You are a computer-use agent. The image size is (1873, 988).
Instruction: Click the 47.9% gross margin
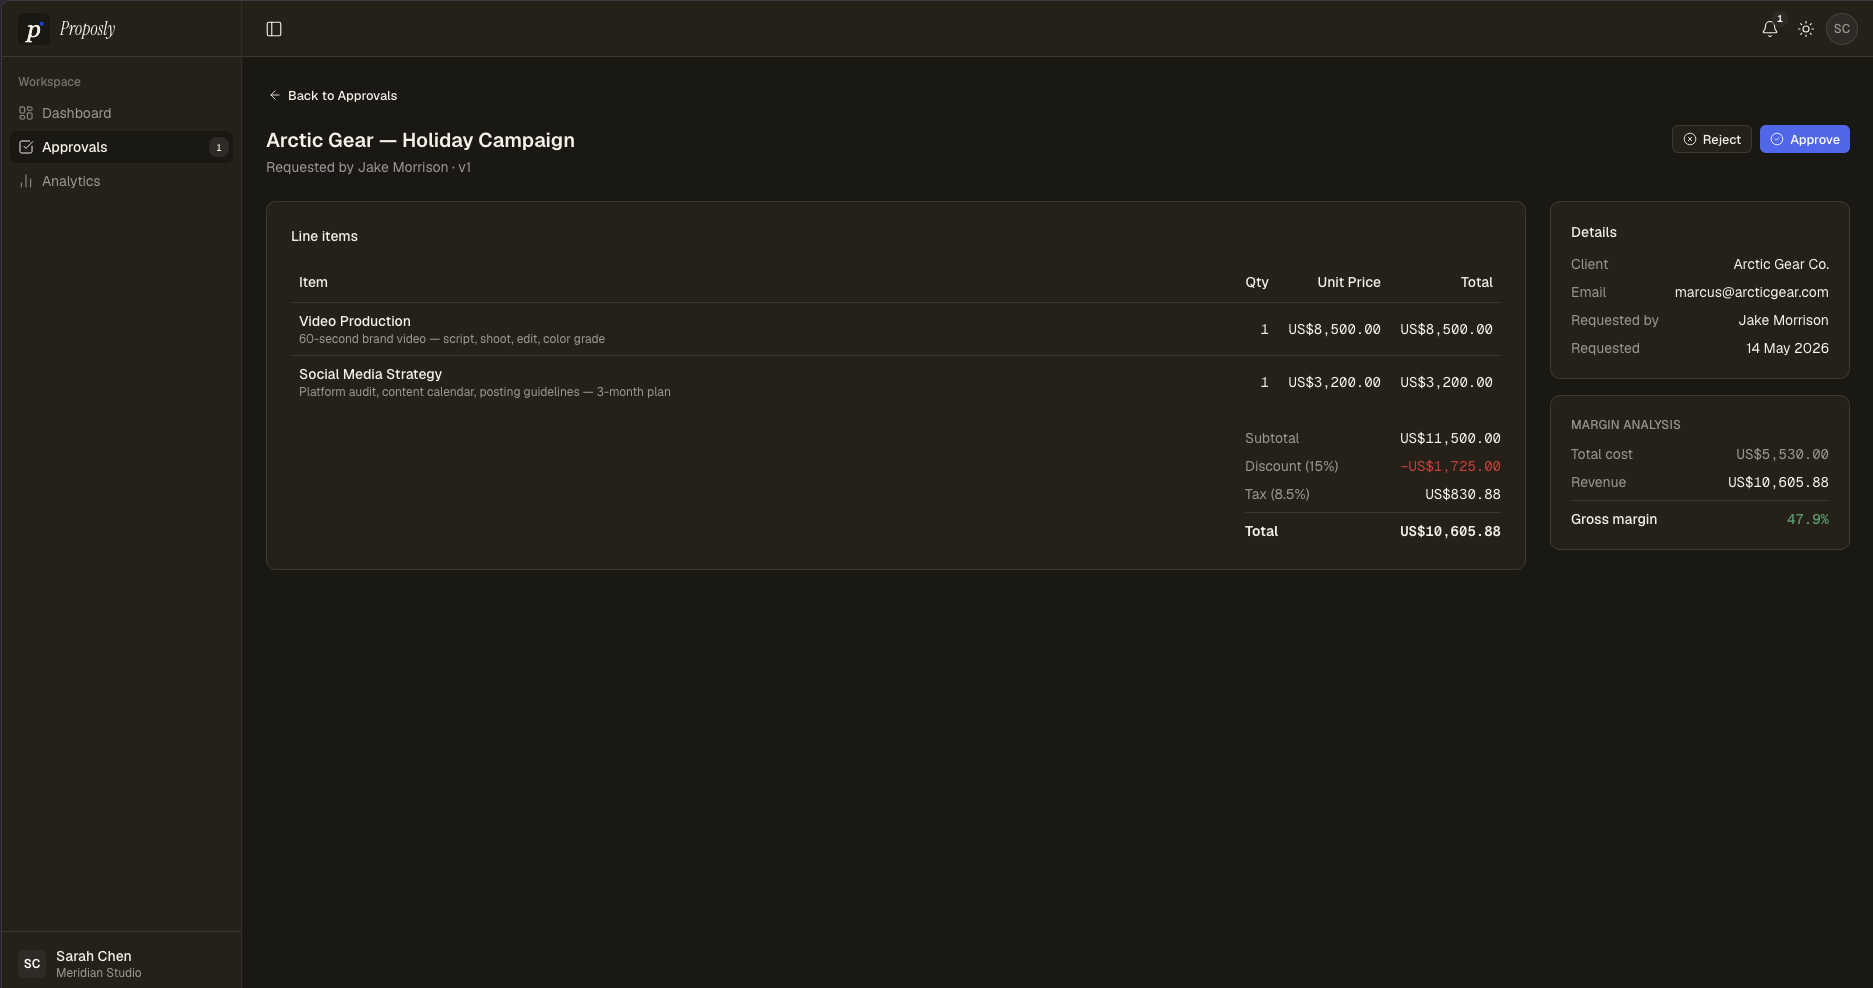point(1807,519)
